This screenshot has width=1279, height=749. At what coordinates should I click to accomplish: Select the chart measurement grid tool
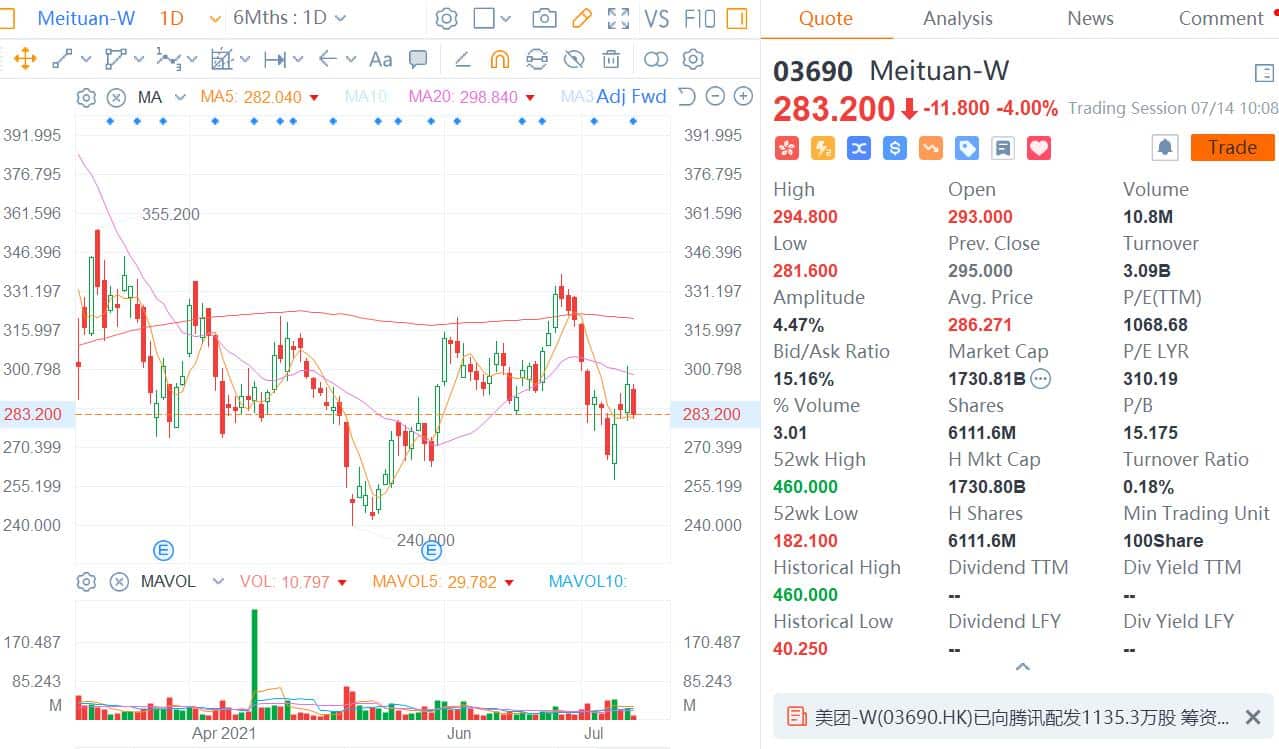pyautogui.click(x=222, y=59)
